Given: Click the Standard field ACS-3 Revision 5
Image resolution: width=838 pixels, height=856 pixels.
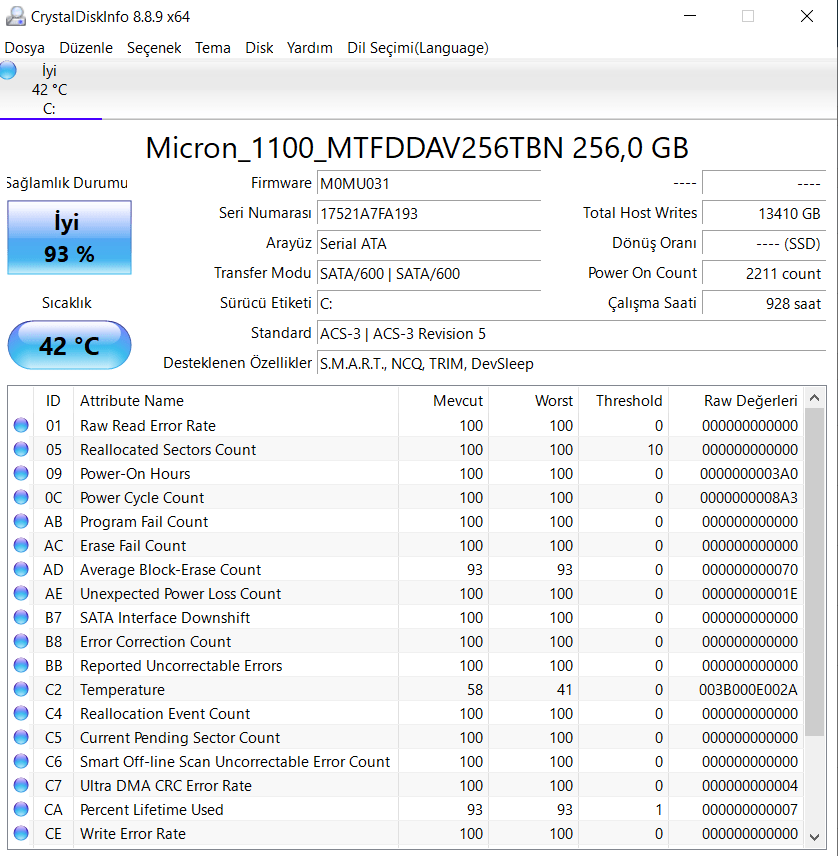Looking at the screenshot, I should 571,334.
